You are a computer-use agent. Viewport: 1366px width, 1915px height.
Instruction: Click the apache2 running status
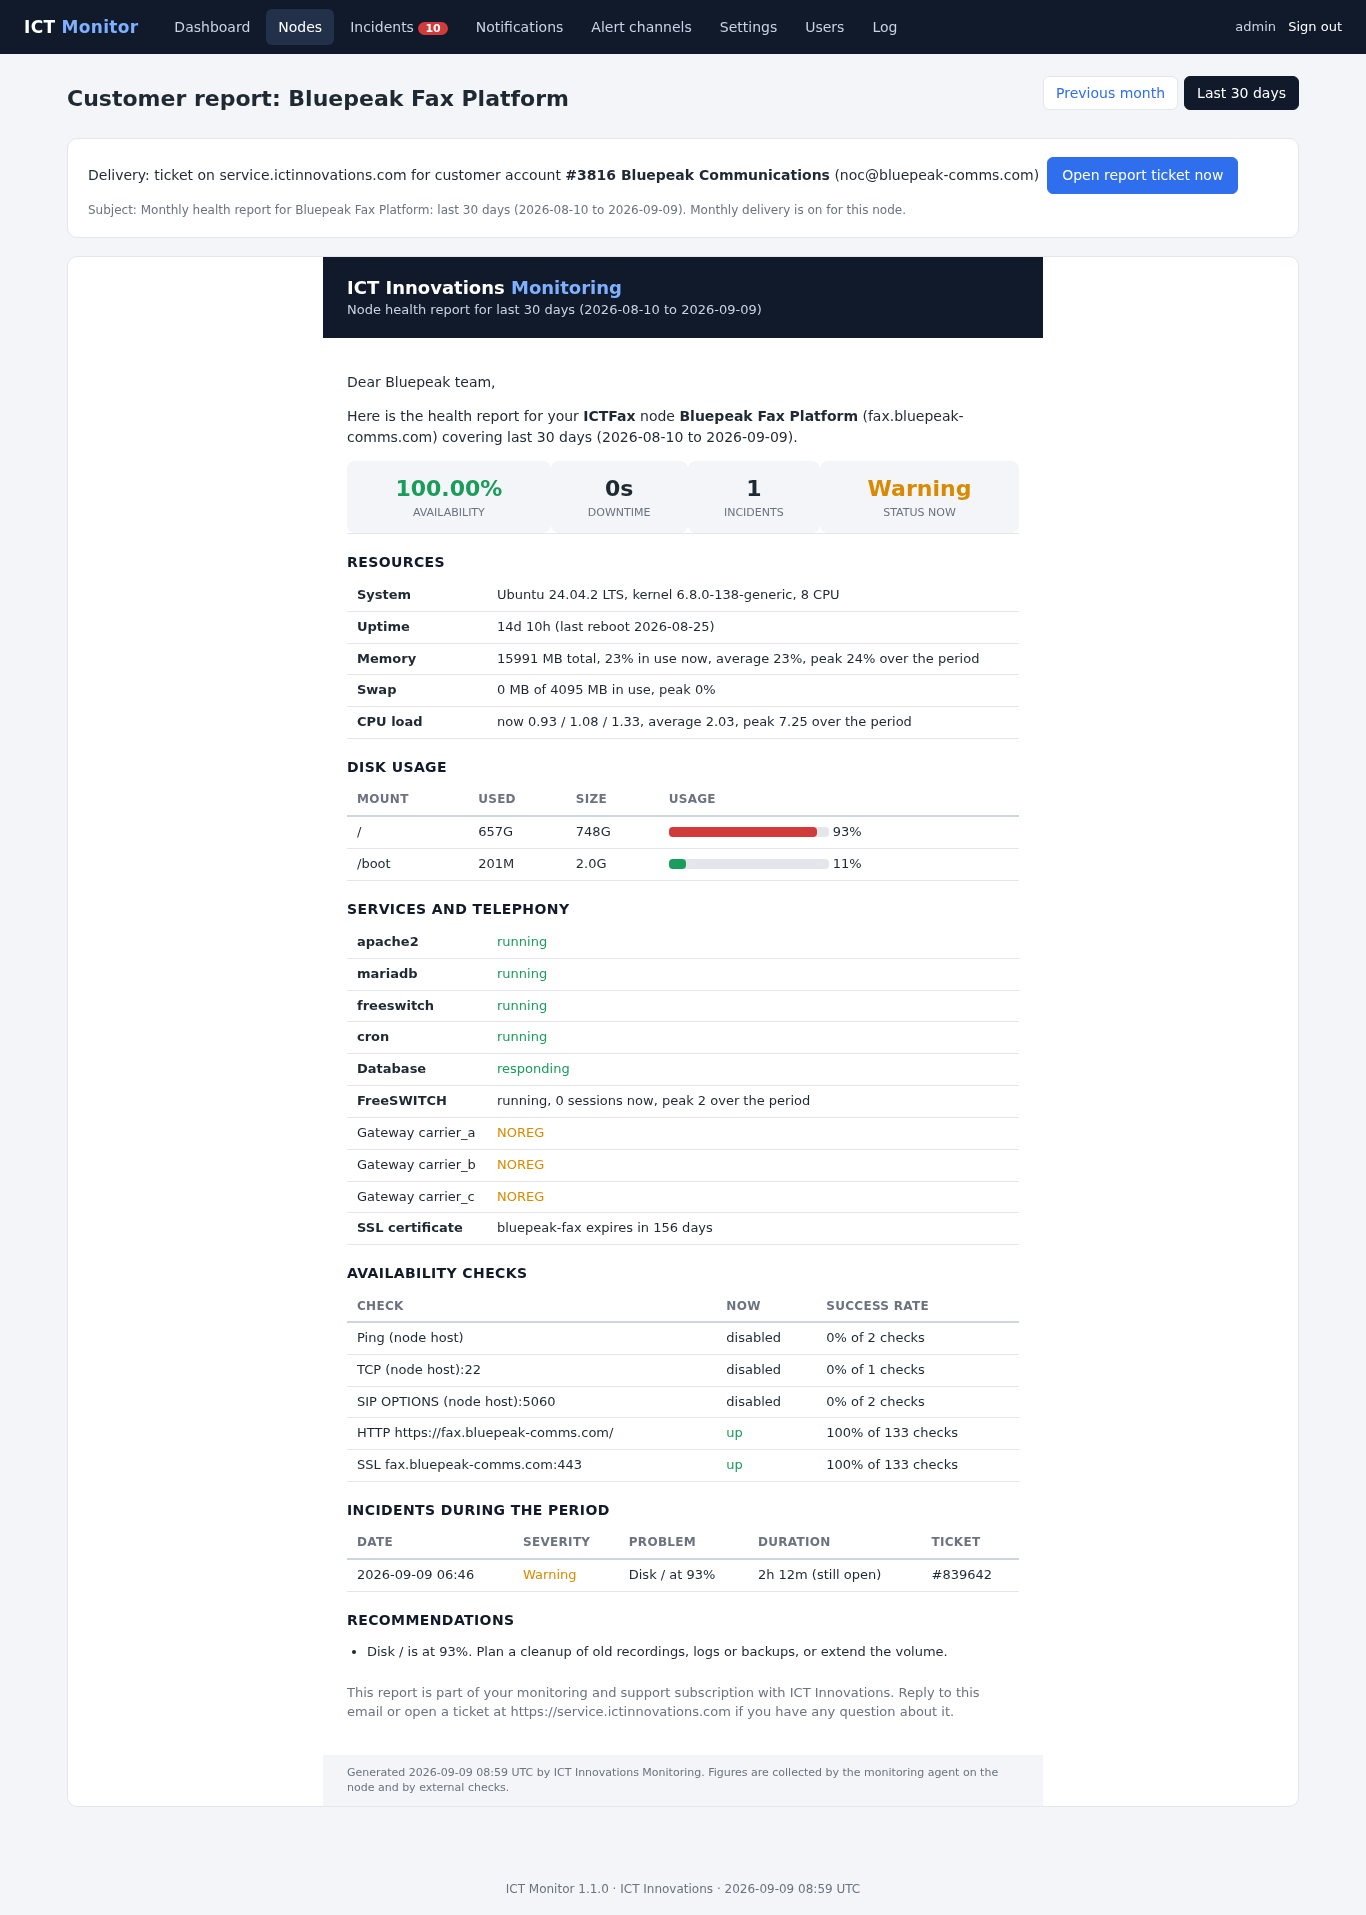tap(522, 942)
